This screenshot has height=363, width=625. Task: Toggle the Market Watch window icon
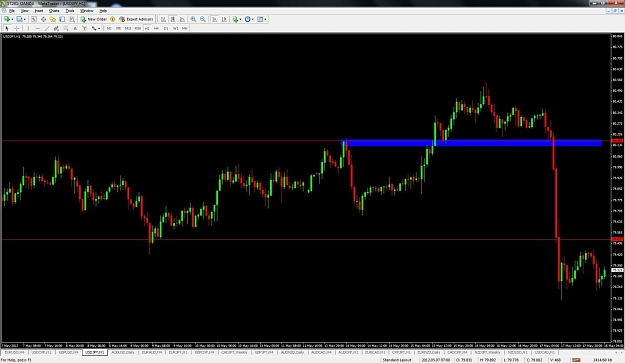point(34,19)
